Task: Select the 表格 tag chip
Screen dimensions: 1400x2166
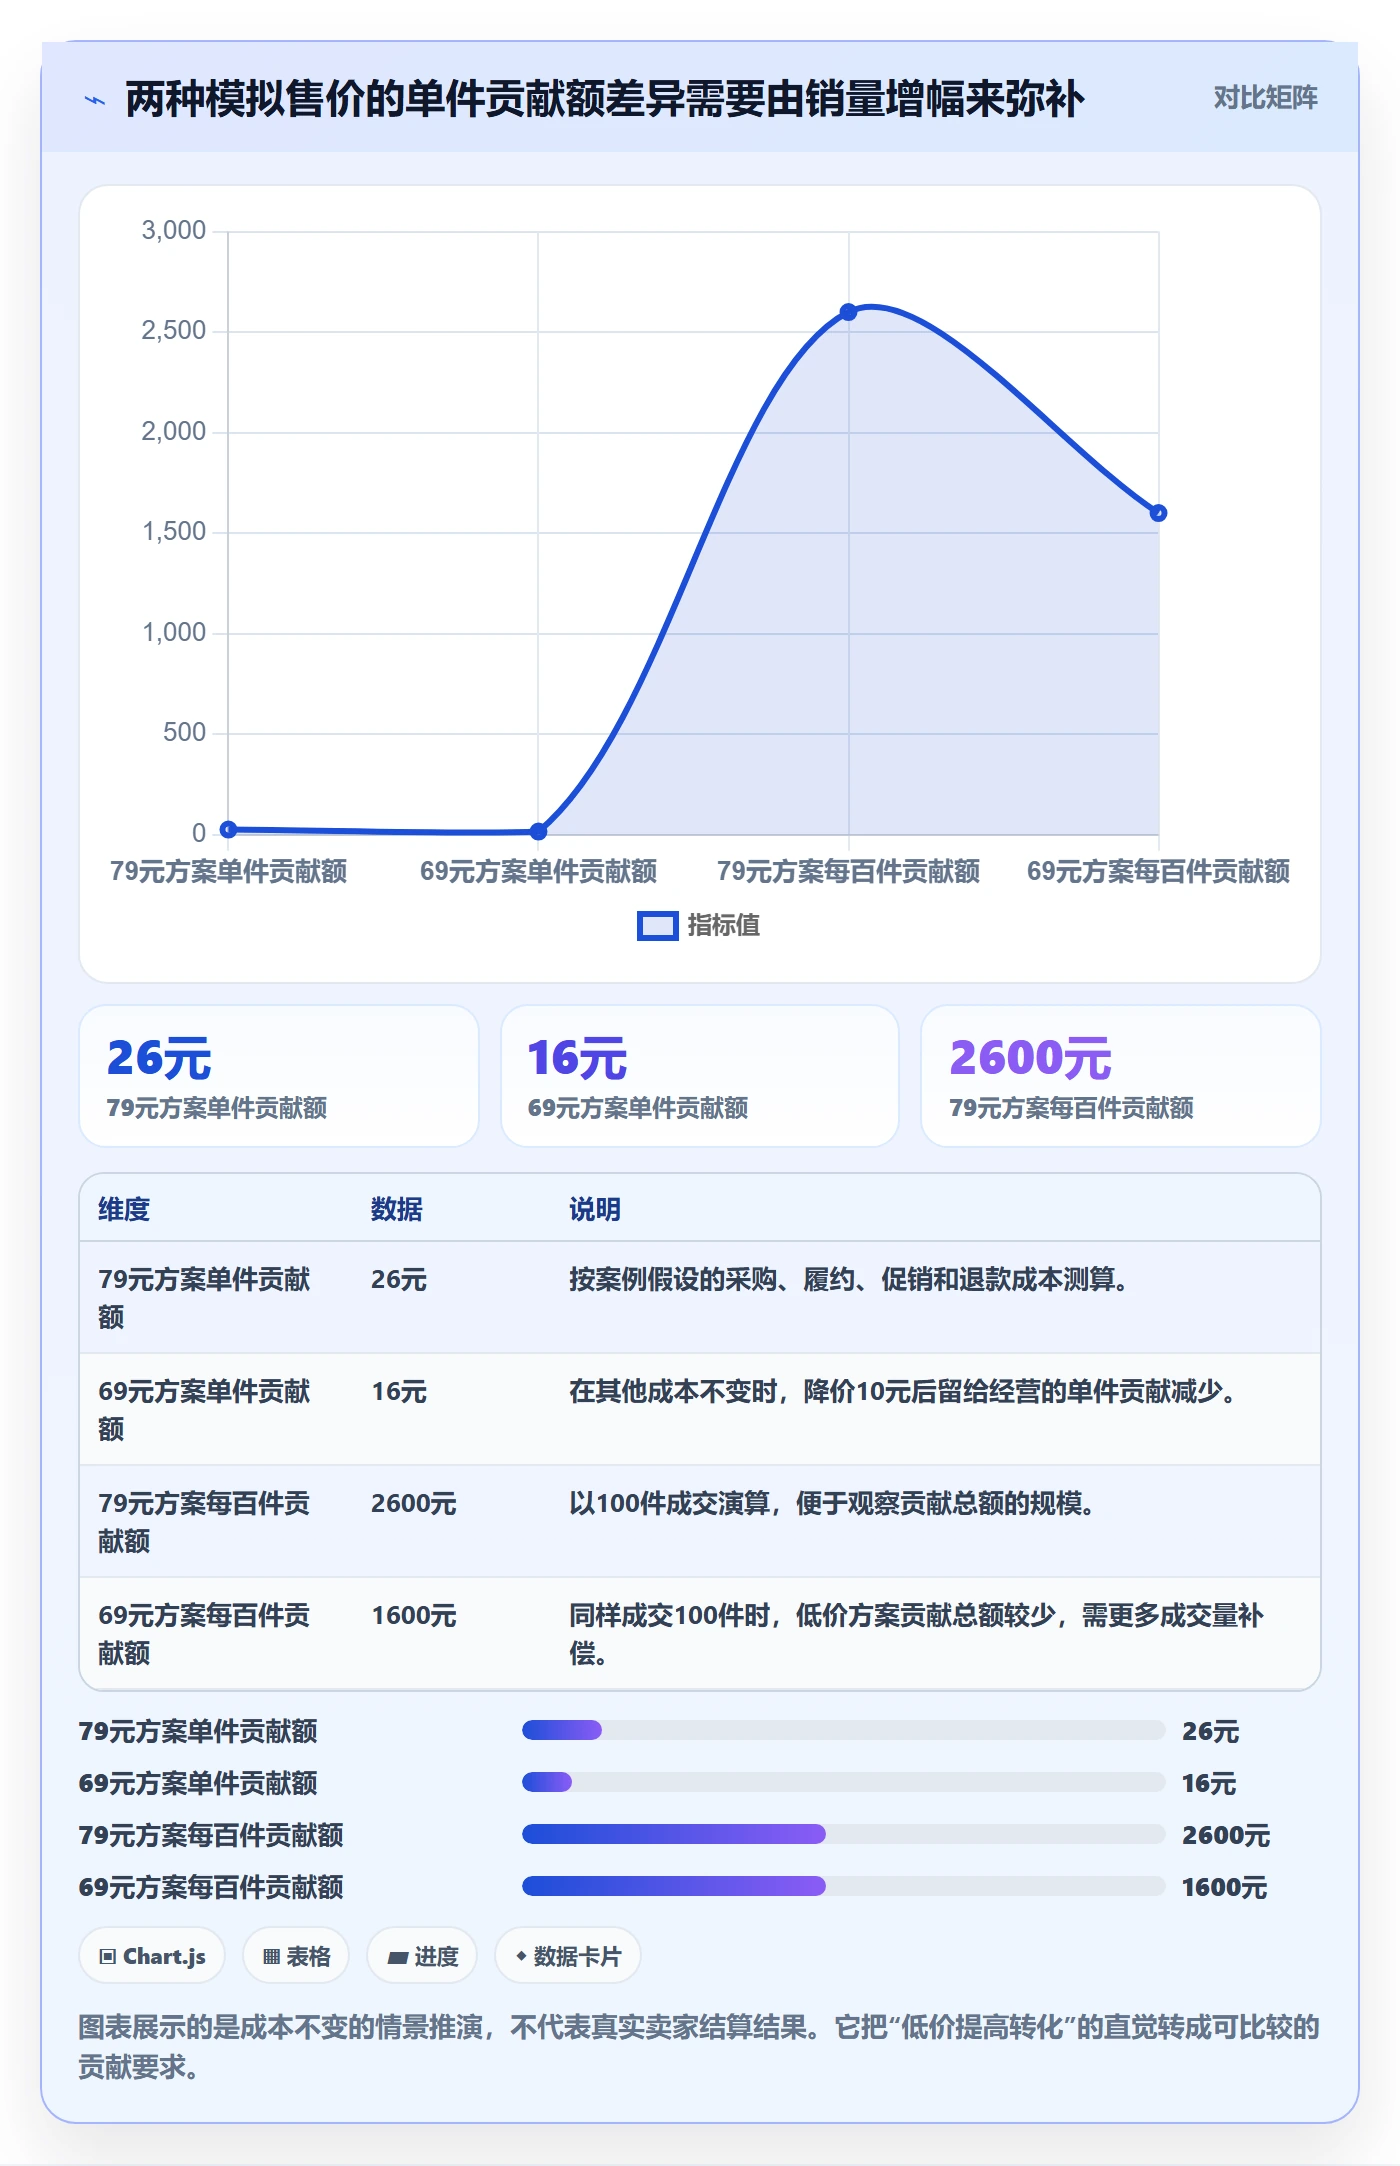Action: (x=296, y=1956)
